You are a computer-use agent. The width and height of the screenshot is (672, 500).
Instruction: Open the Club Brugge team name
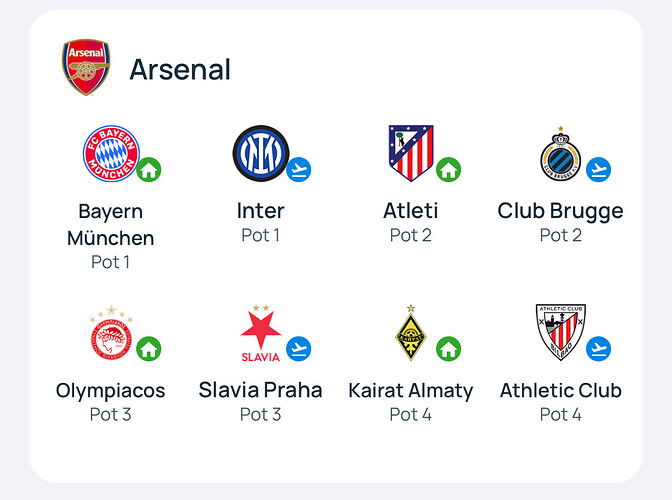click(560, 211)
